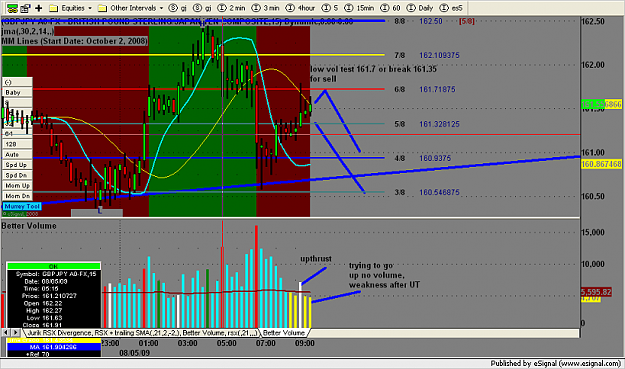The height and width of the screenshot is (369, 625).
Task: Click the 8/8 162.50 Murrey level label
Action: (418, 21)
